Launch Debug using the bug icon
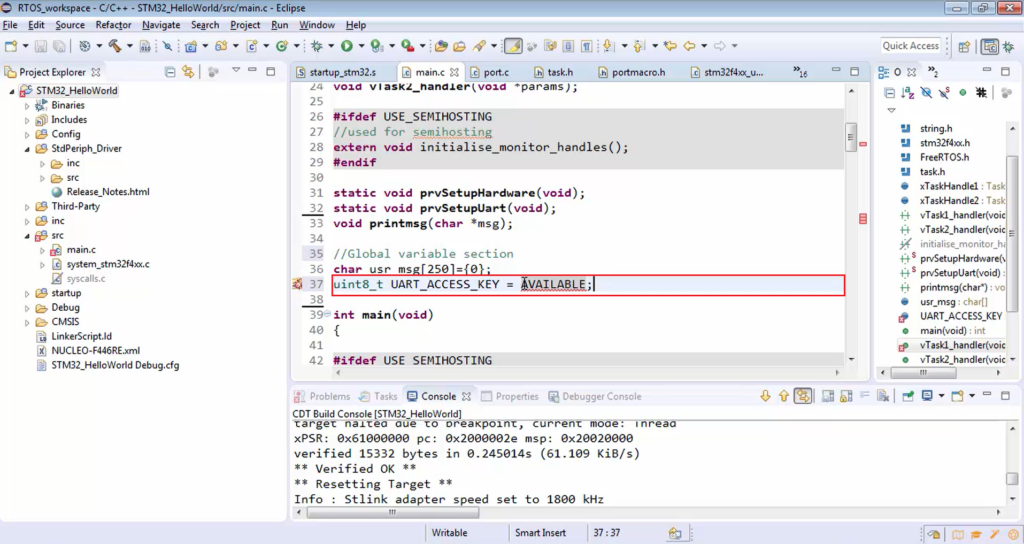 coord(318,46)
